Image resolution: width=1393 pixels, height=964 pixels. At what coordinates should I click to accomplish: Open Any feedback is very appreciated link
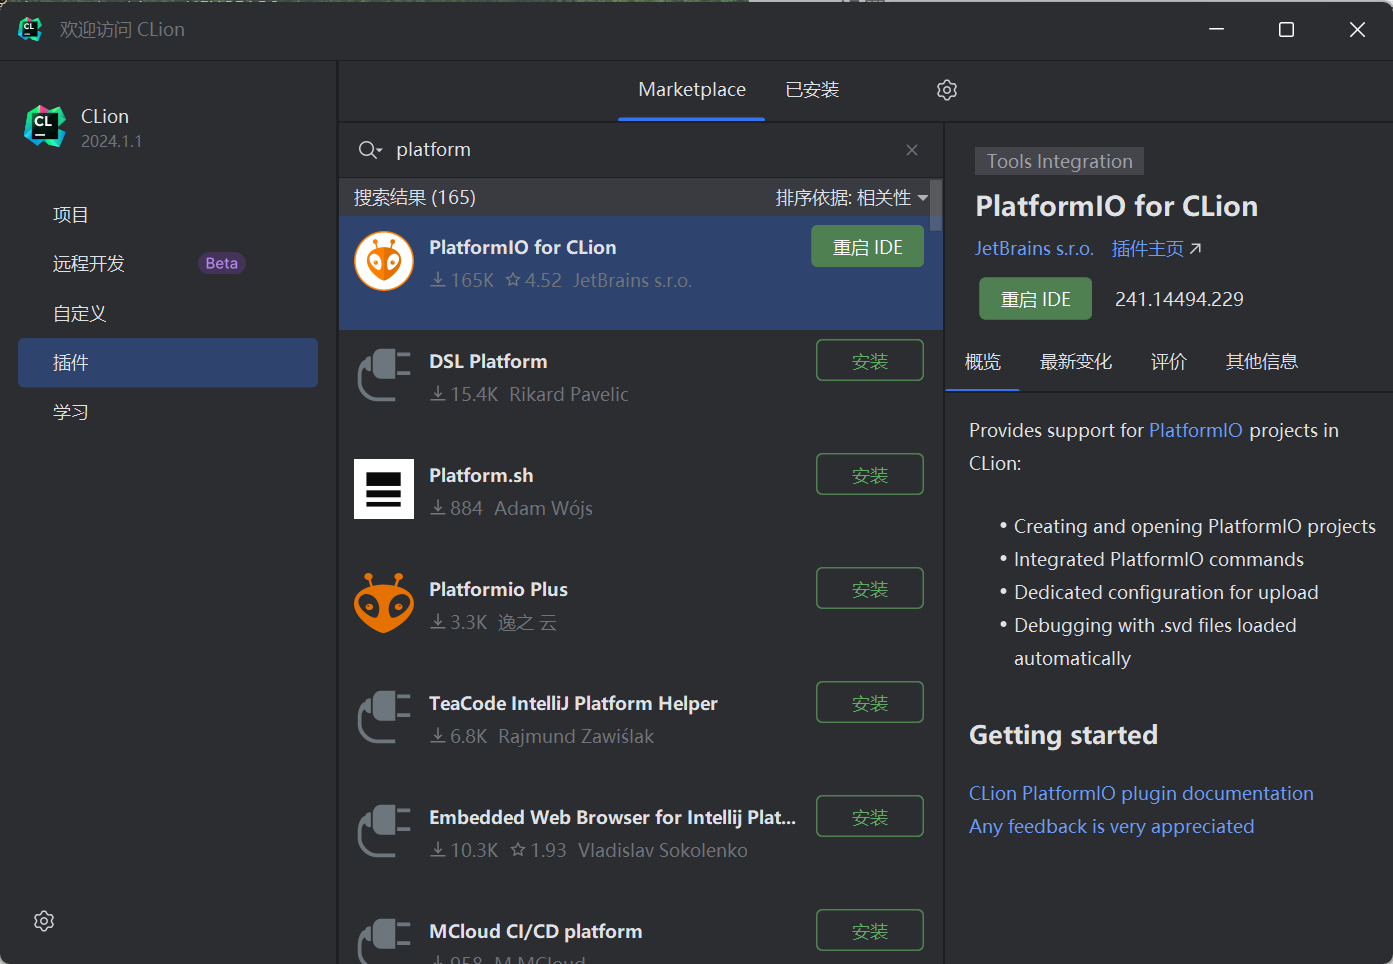tap(1111, 827)
